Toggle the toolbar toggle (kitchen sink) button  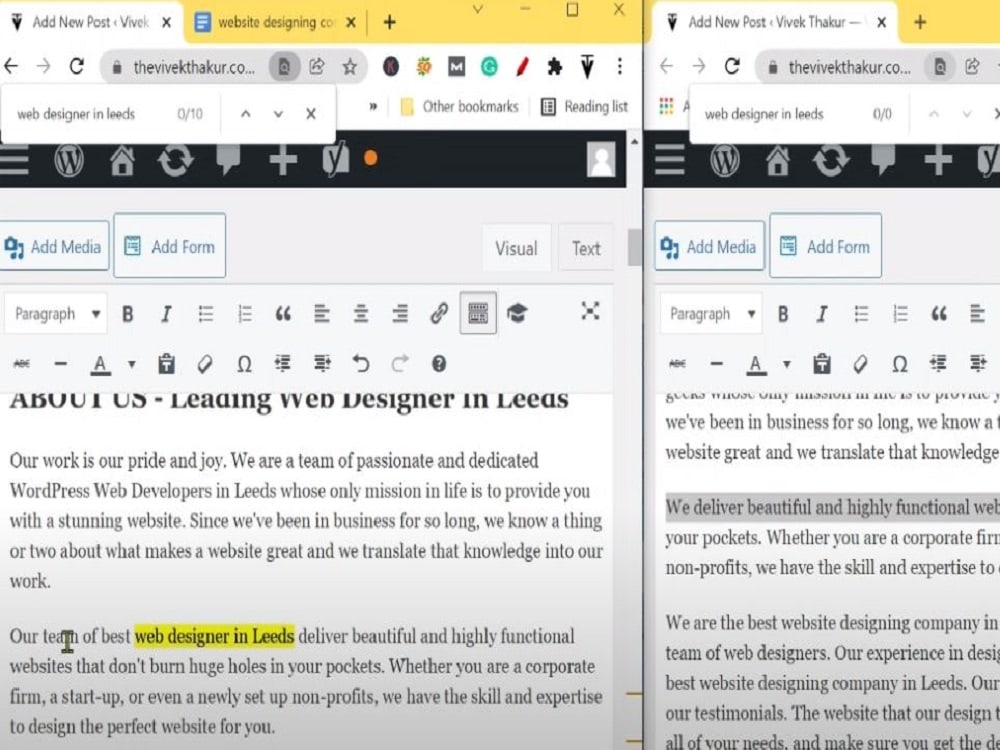click(478, 313)
